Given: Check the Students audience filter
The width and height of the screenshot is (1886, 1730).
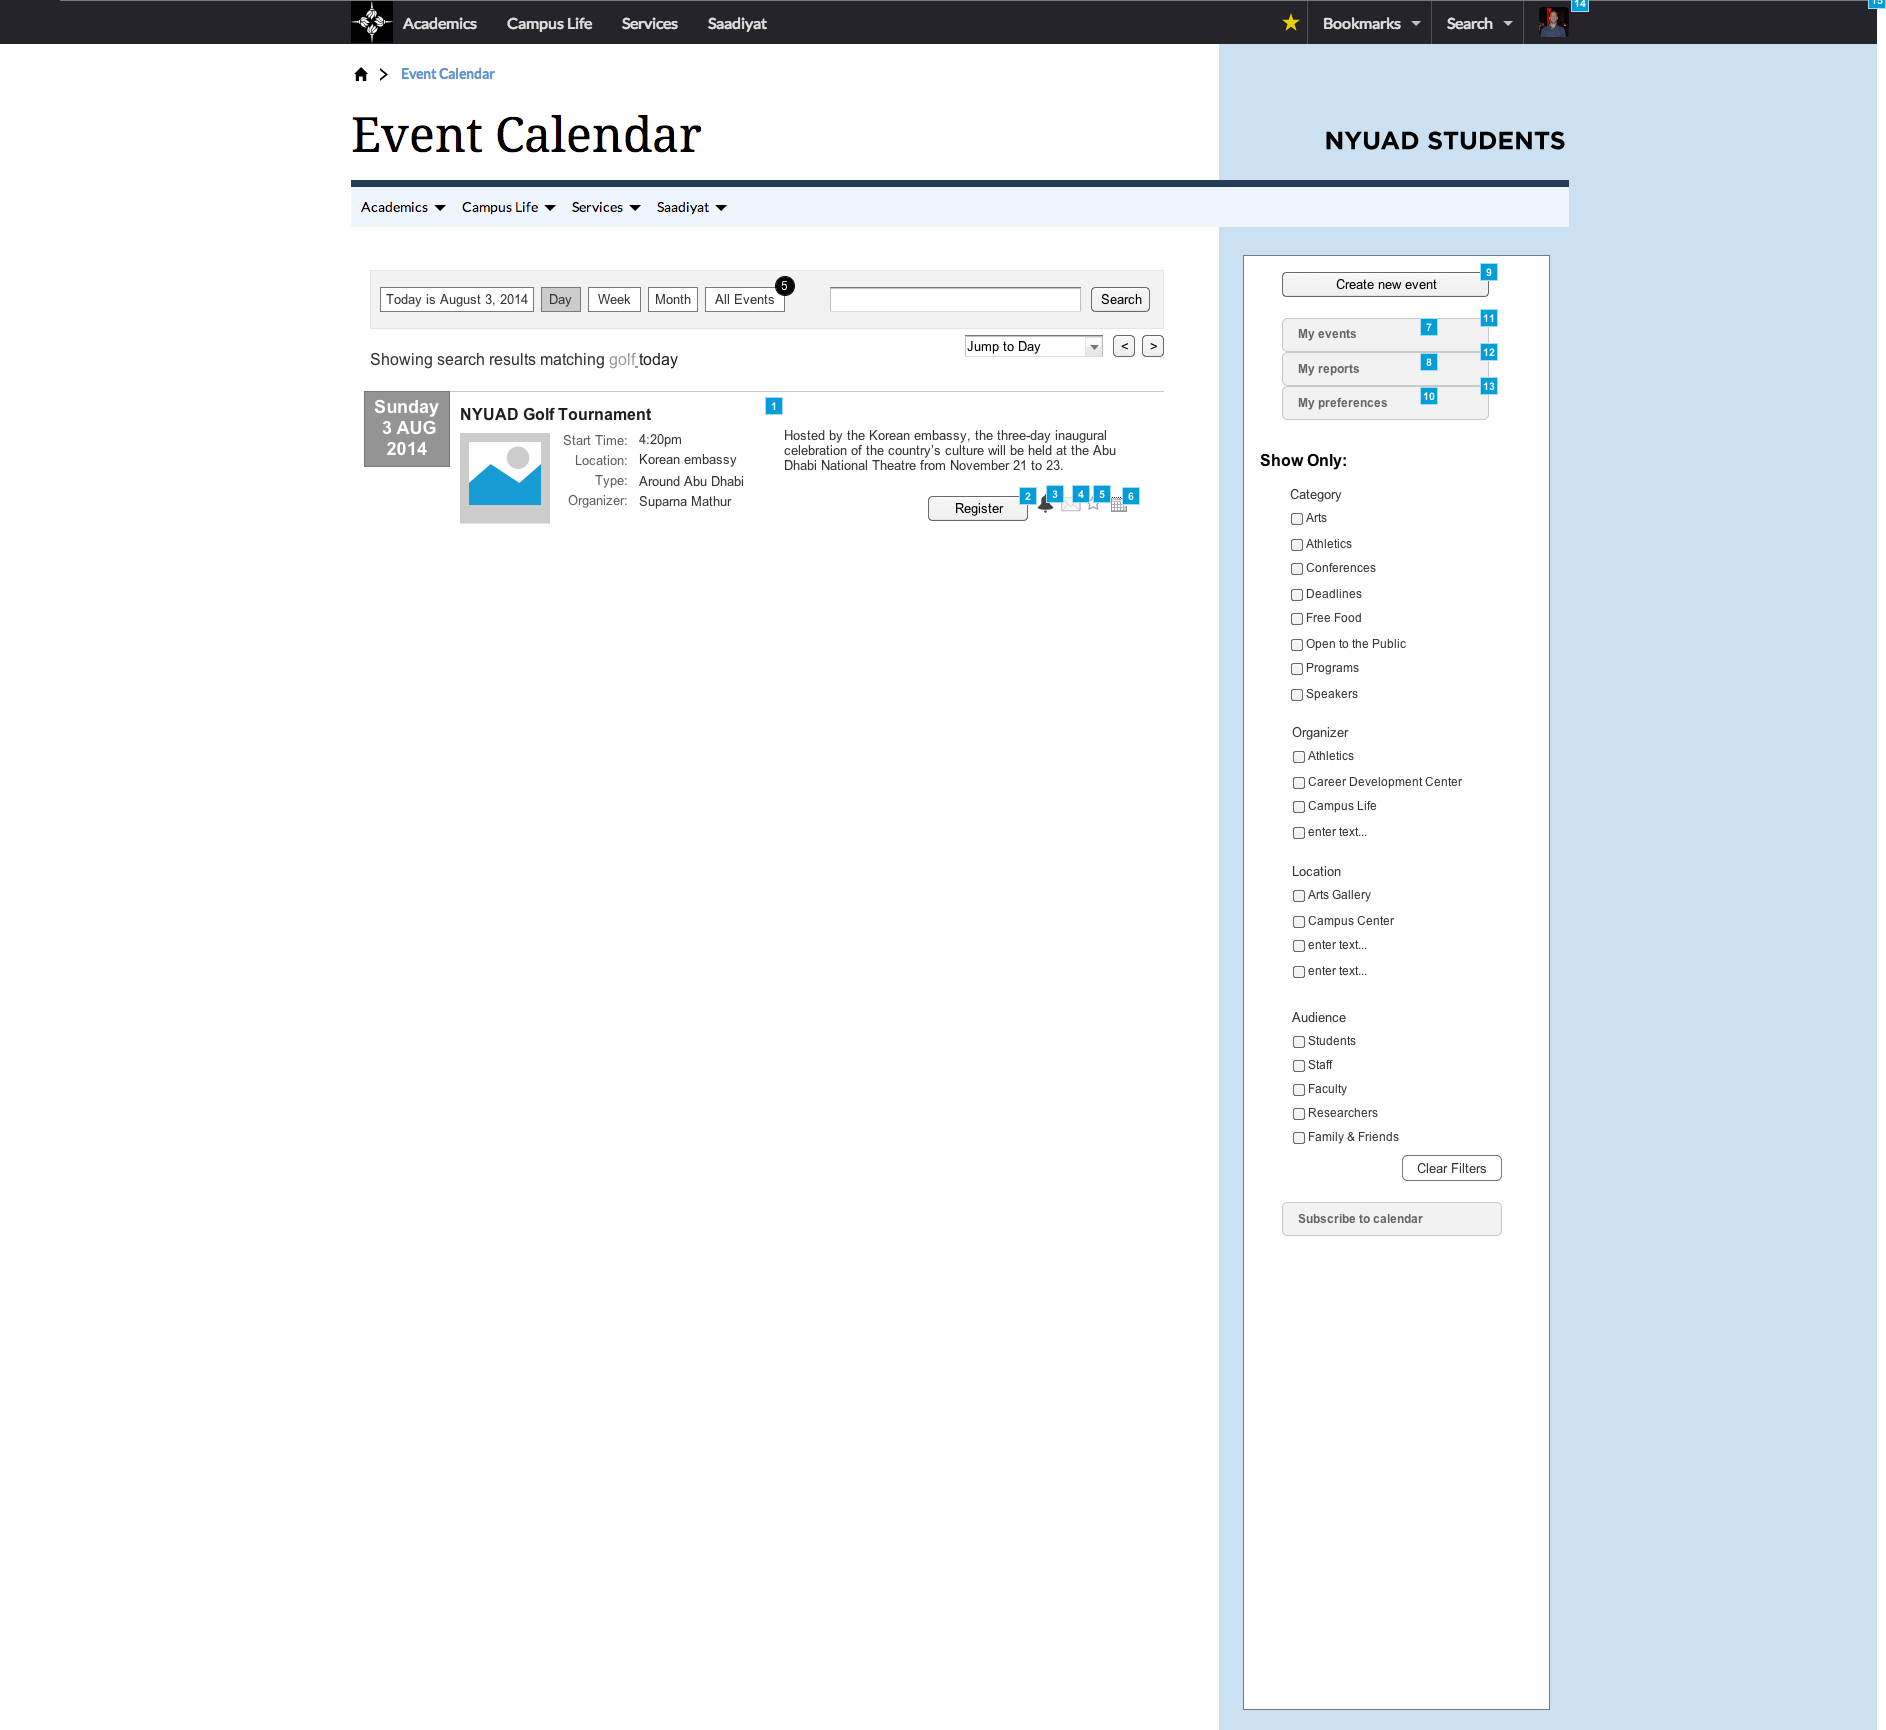Looking at the screenshot, I should pyautogui.click(x=1299, y=1042).
